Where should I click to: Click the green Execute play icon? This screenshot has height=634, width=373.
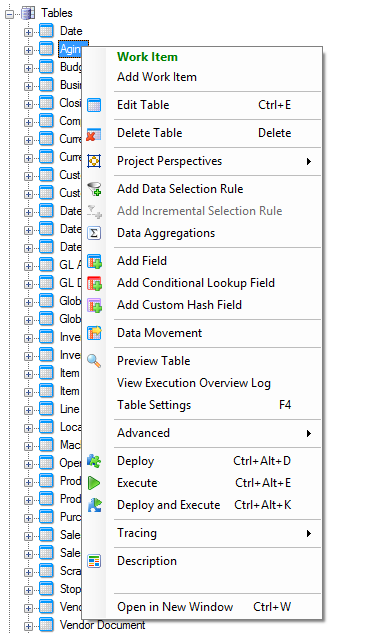tap(94, 483)
